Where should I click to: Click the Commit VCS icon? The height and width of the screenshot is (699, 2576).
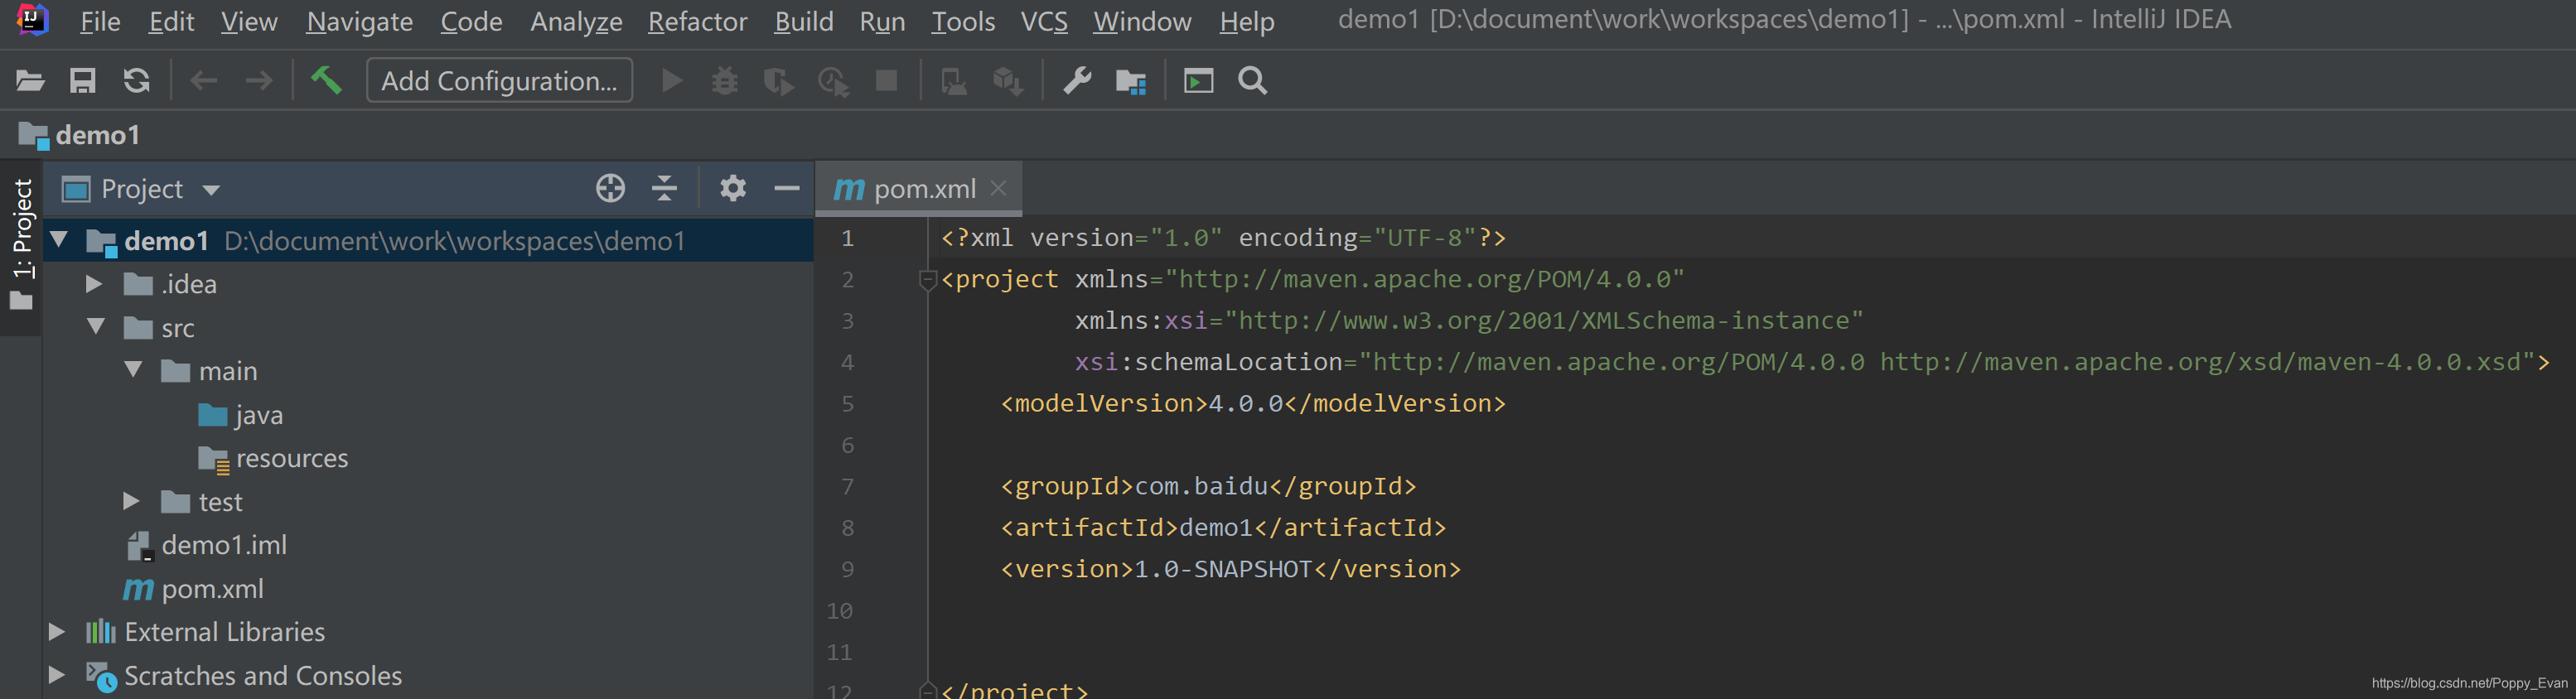[1008, 81]
